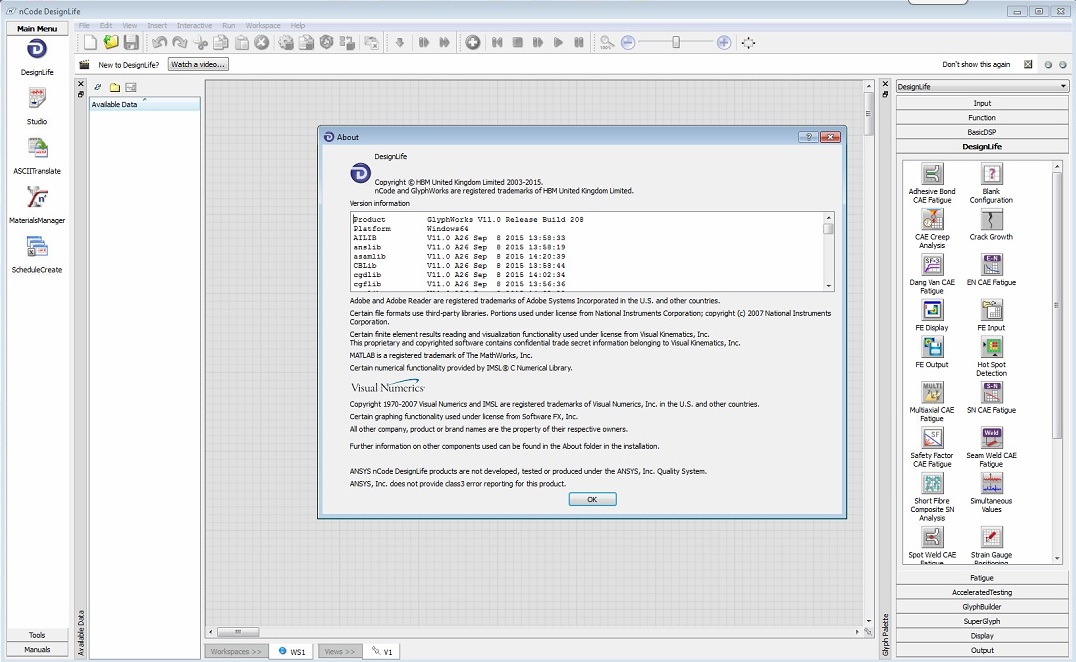This screenshot has width=1076, height=662.
Task: Click the stop square button in toolbar
Action: (x=518, y=43)
